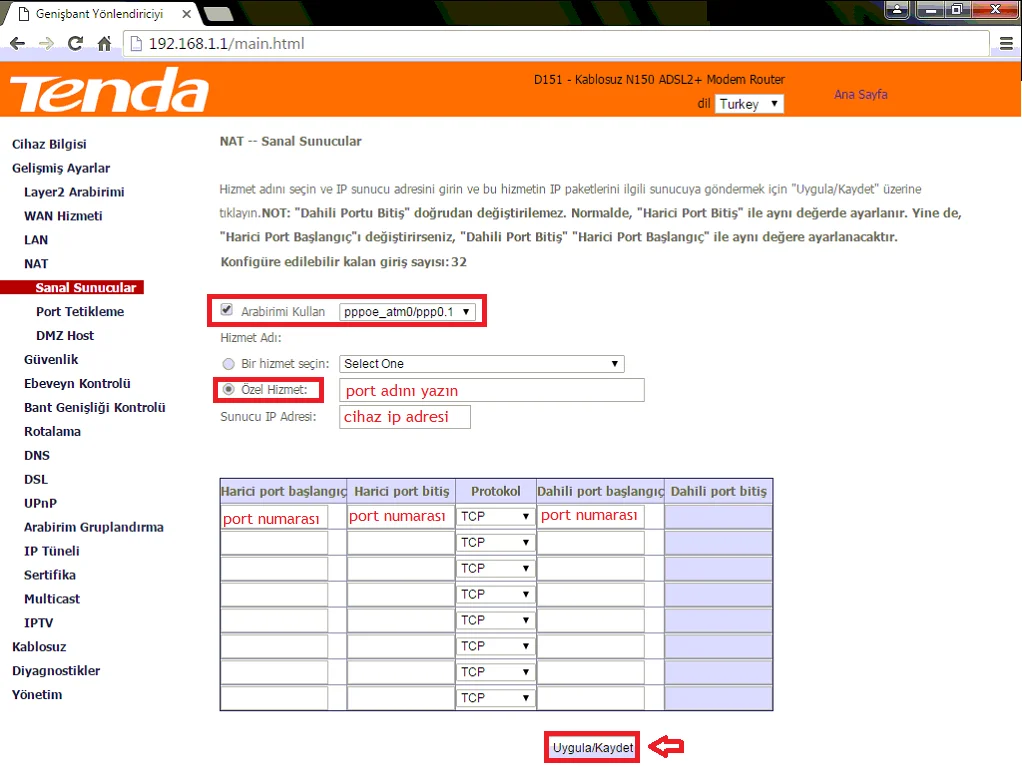Open the Chrome hamburger menu
The height and width of the screenshot is (767, 1022).
pos(1006,44)
